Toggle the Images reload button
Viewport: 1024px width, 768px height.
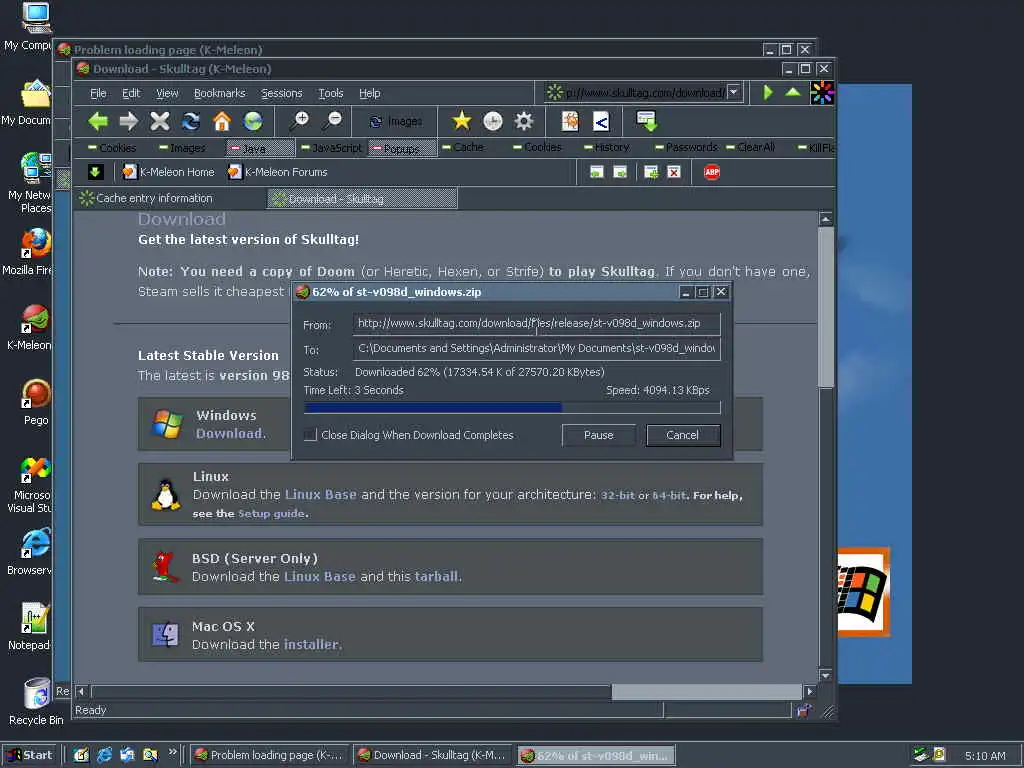[x=396, y=121]
